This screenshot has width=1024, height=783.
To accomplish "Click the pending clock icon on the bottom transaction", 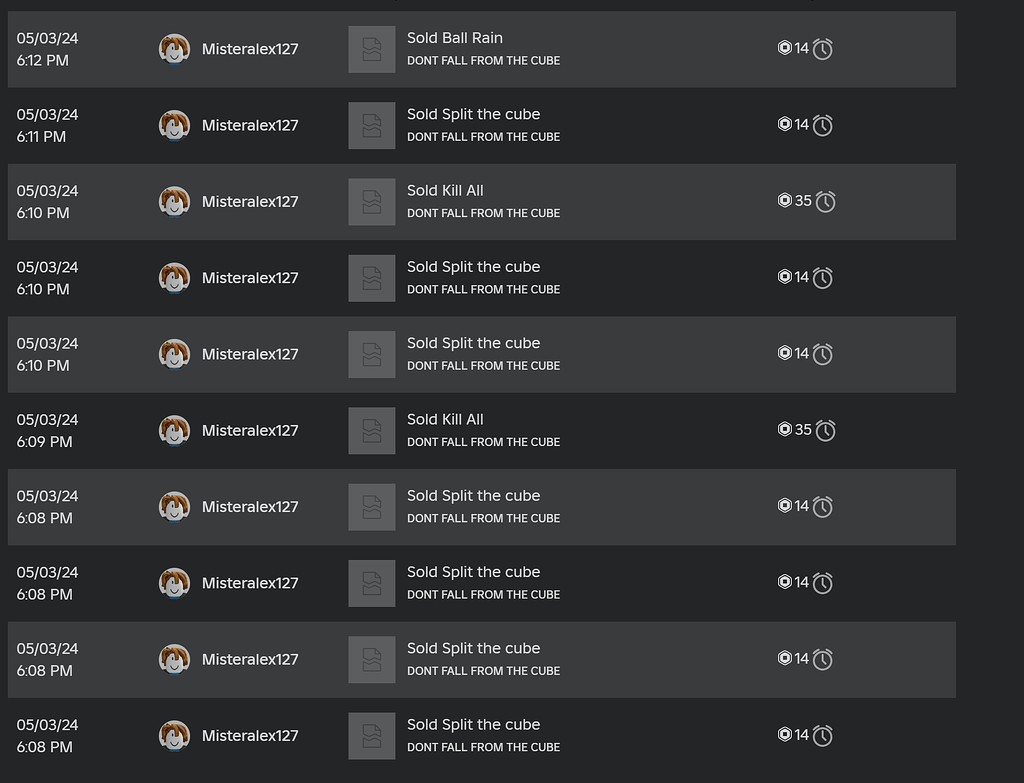I will click(x=822, y=735).
